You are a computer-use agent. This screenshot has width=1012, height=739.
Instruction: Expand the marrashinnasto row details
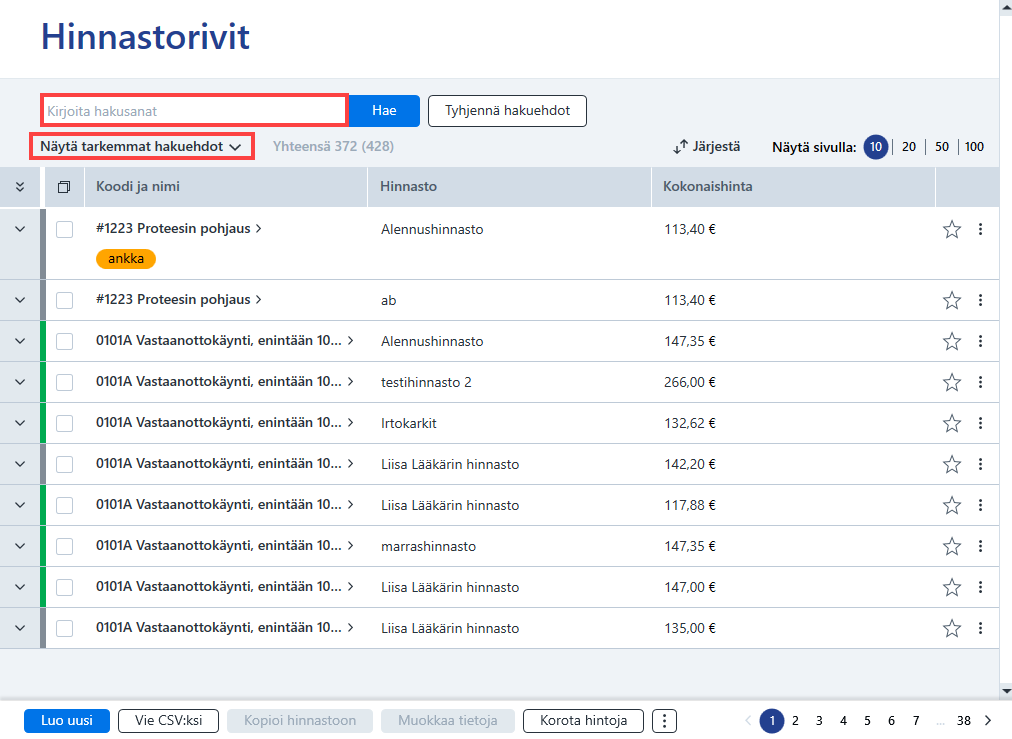(20, 546)
